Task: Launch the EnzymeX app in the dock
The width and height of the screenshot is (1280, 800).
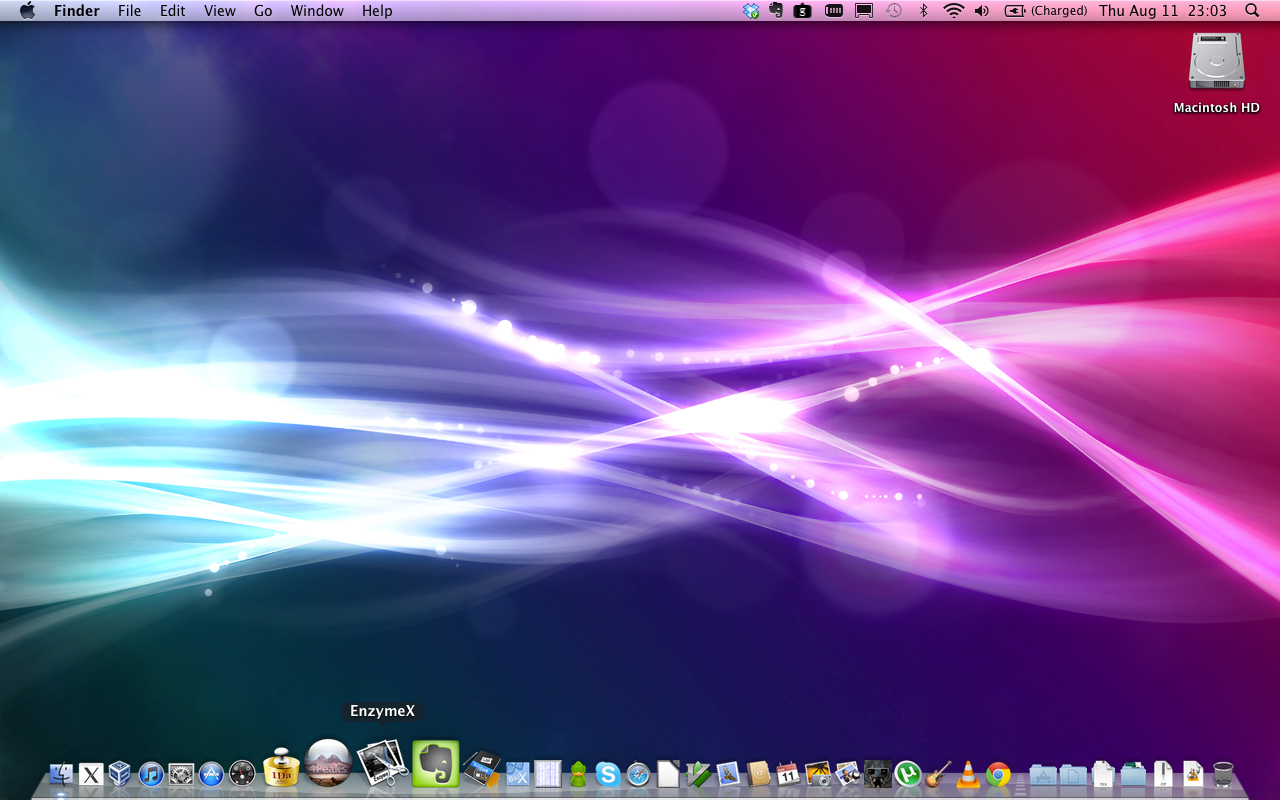Action: coord(381,765)
